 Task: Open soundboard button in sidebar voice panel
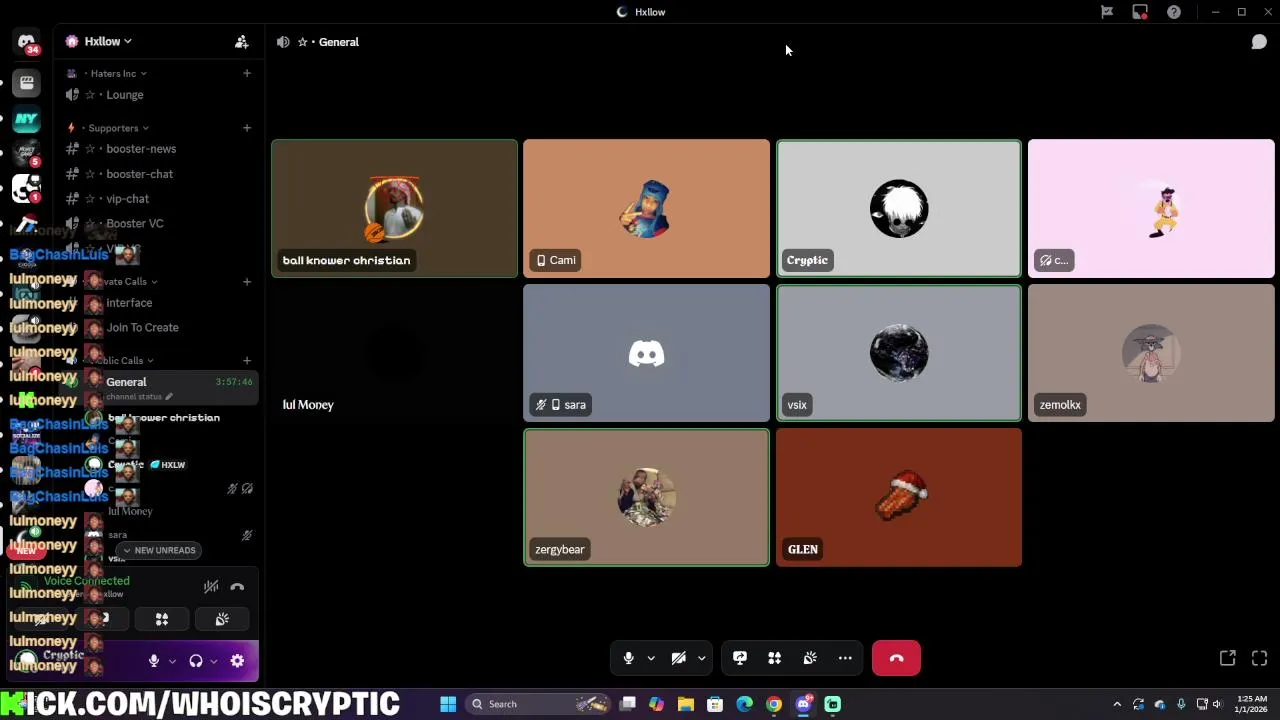[x=222, y=620]
